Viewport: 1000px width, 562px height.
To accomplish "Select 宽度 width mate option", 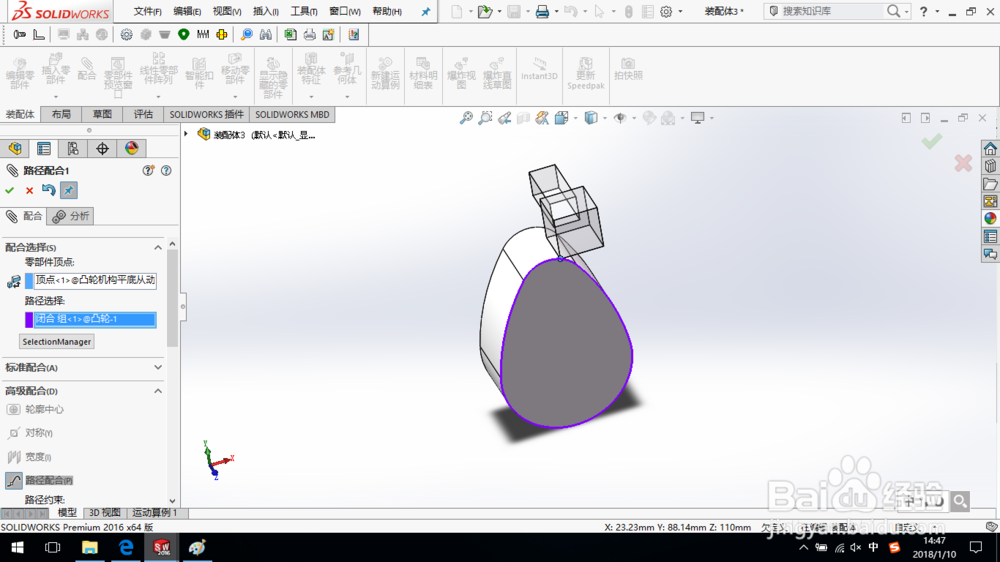I will (x=29, y=457).
